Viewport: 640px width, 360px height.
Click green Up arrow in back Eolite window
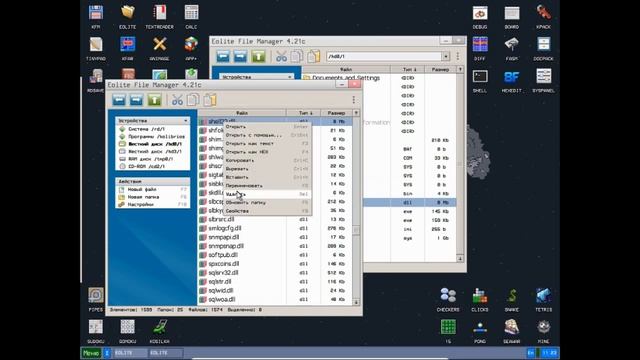[258, 56]
